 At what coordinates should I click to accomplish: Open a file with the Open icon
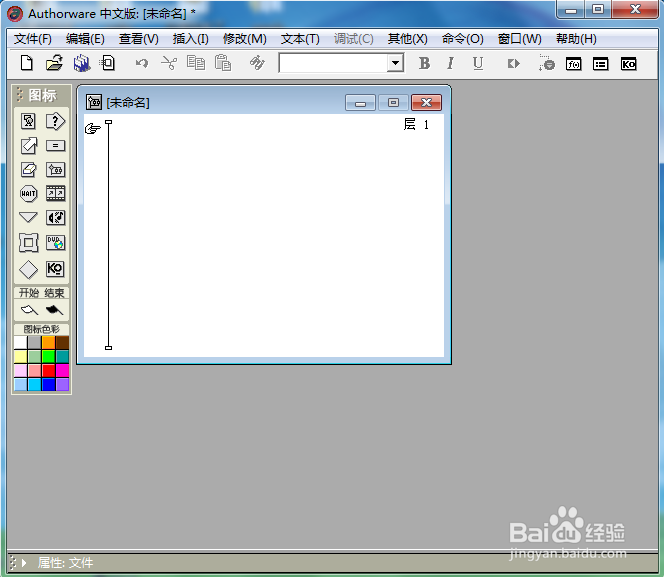pos(54,63)
